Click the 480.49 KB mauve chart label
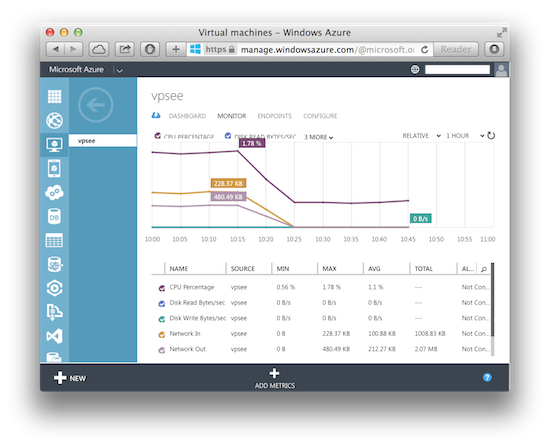550x447 pixels. coord(228,196)
